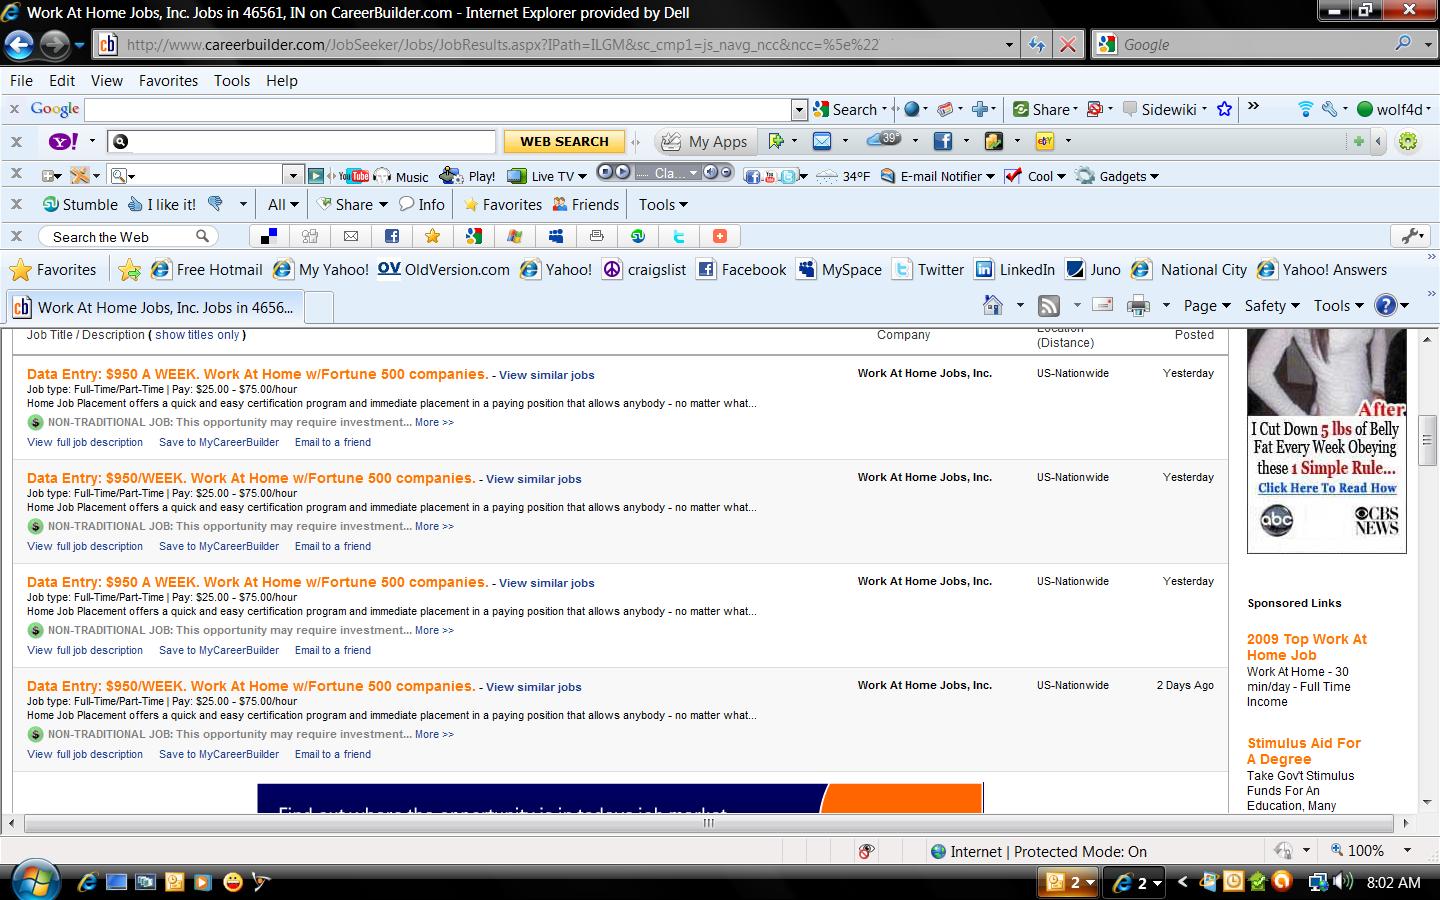Open the Tools menu in menu bar
This screenshot has width=1440, height=900.
coord(232,80)
